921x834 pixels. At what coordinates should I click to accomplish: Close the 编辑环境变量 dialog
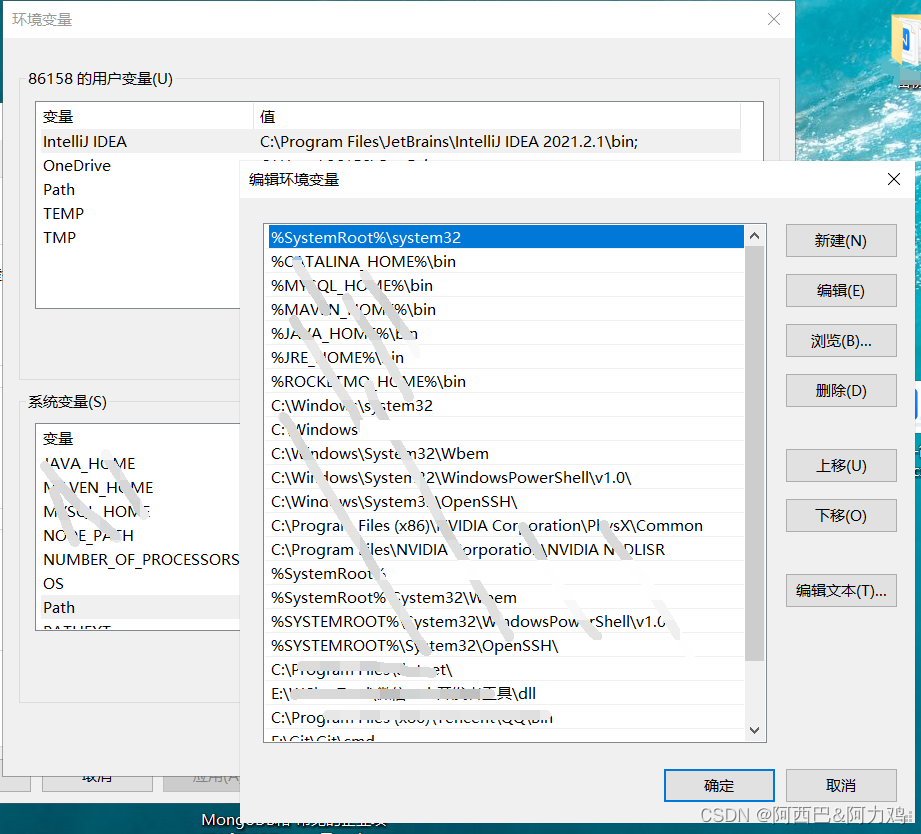tap(893, 179)
